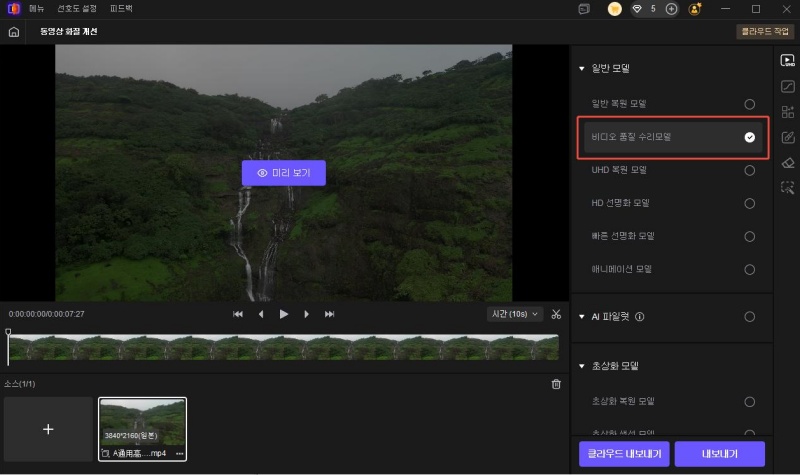Select the 비디오 품질 수리모델 radio button
This screenshot has height=475, width=800.
[x=749, y=137]
